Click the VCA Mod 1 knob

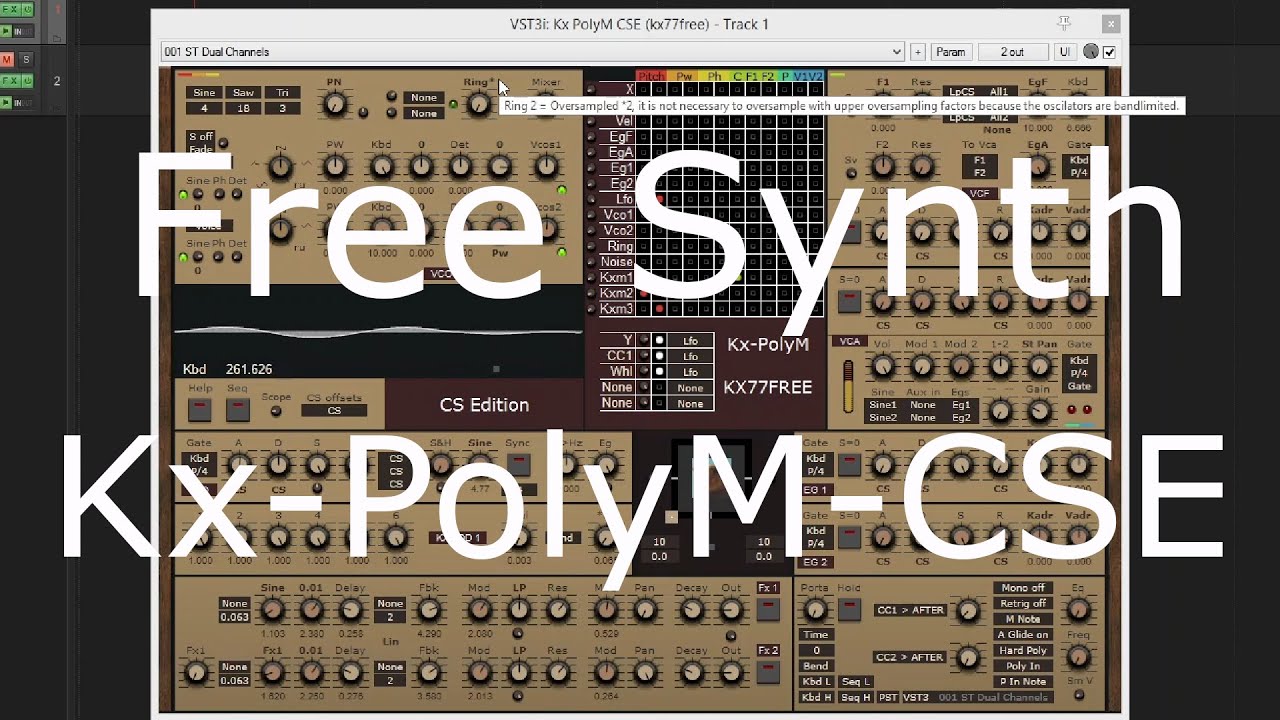point(922,366)
